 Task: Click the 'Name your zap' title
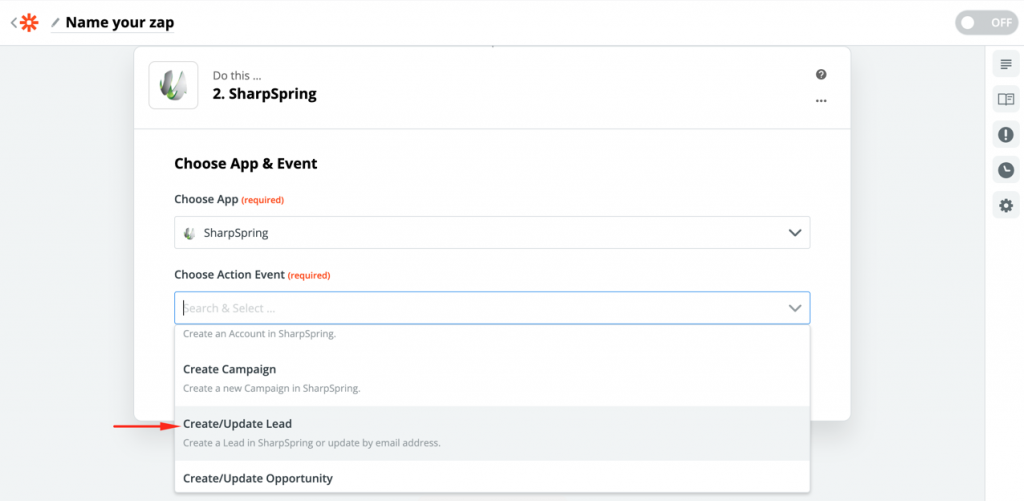pos(119,22)
